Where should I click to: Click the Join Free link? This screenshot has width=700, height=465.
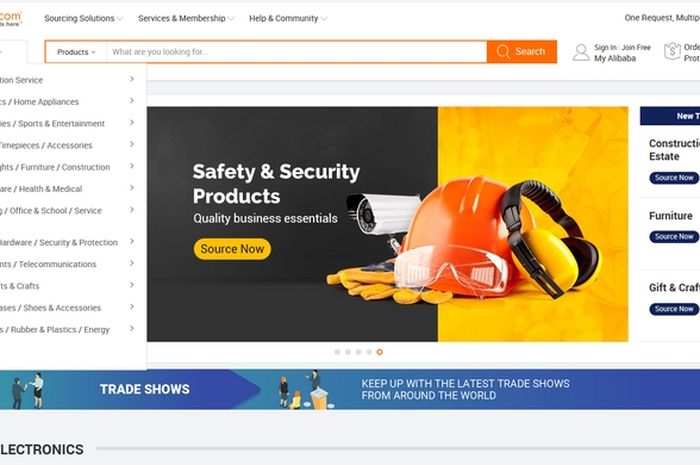(x=636, y=47)
